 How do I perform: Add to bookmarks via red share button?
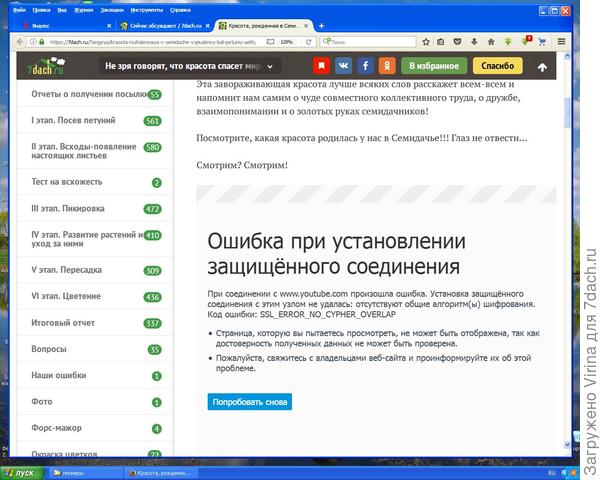click(x=321, y=66)
